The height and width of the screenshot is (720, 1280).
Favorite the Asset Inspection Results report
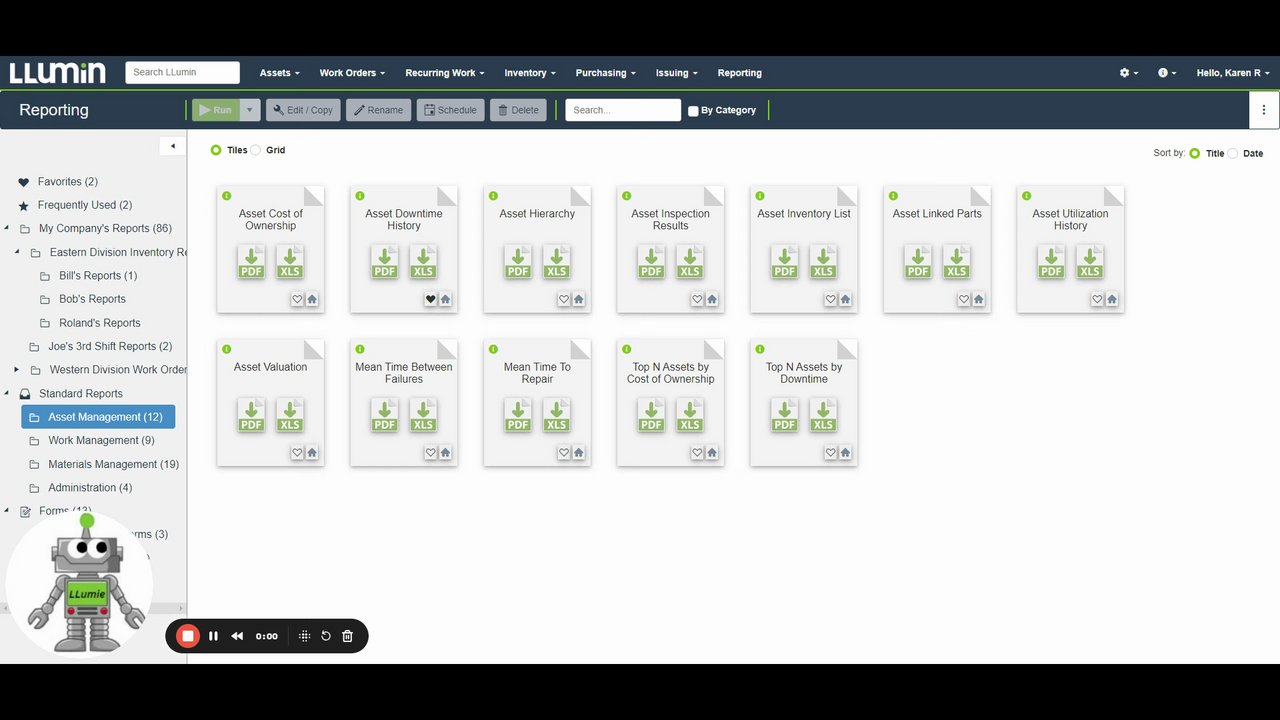697,299
